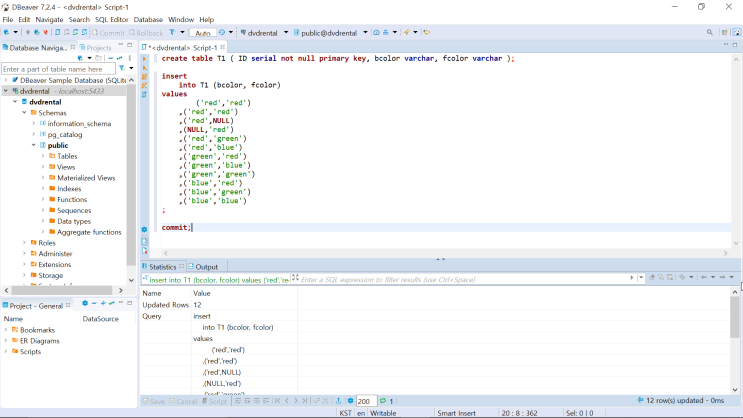Click the dashboard eye icon in toolbar
Image resolution: width=743 pixels, height=418 pixels.
pyautogui.click(x=376, y=33)
